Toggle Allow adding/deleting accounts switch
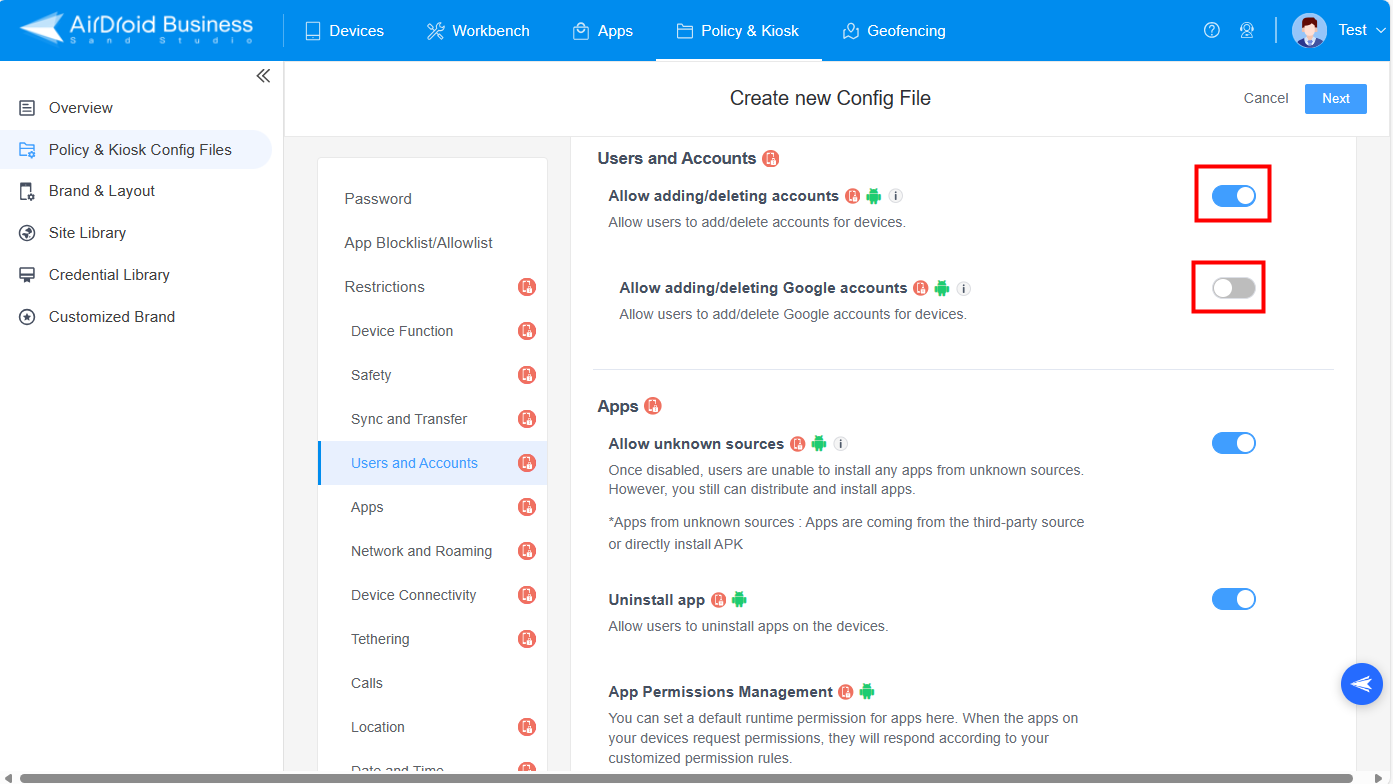The height and width of the screenshot is (784, 1393). click(1234, 196)
